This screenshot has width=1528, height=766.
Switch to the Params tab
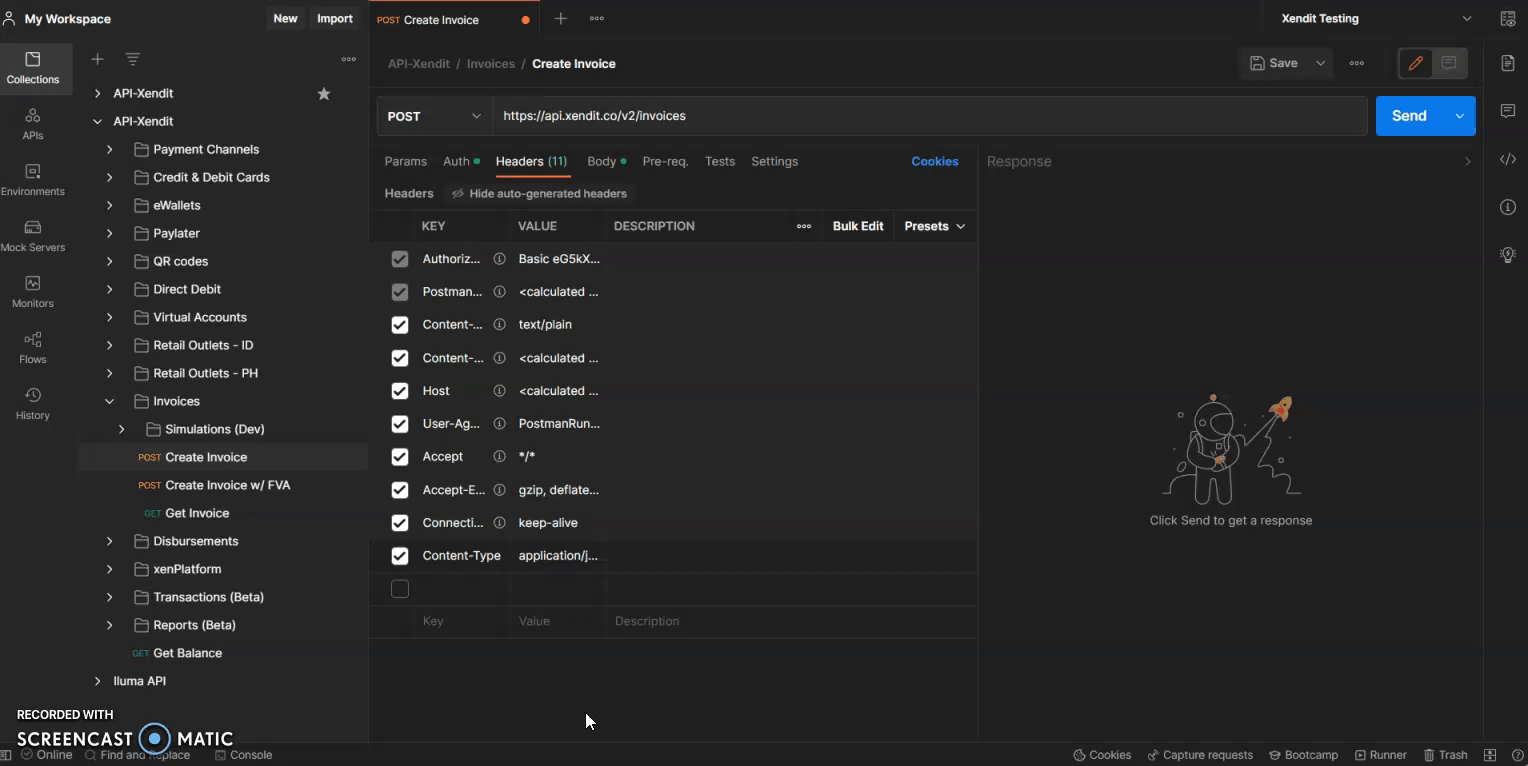click(405, 161)
